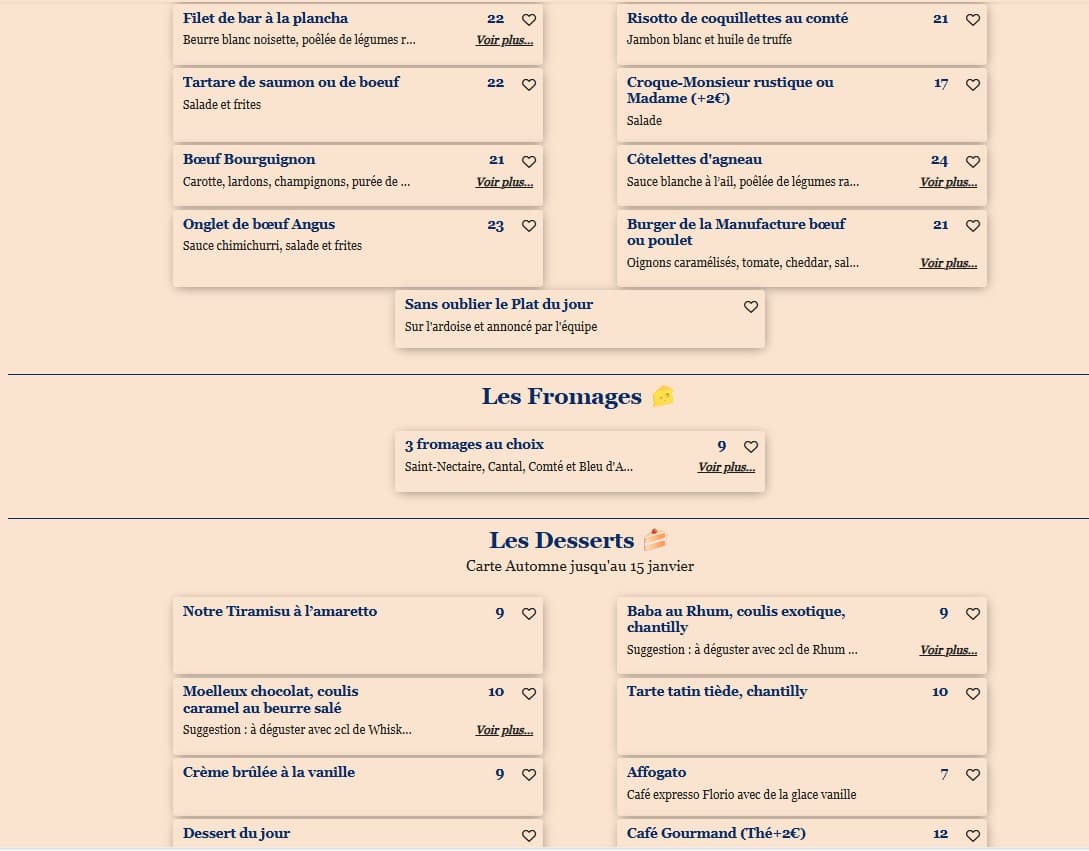Image resolution: width=1089 pixels, height=851 pixels.
Task: Favorite the Tarte tatin tiède, chantilly
Action: [x=973, y=693]
